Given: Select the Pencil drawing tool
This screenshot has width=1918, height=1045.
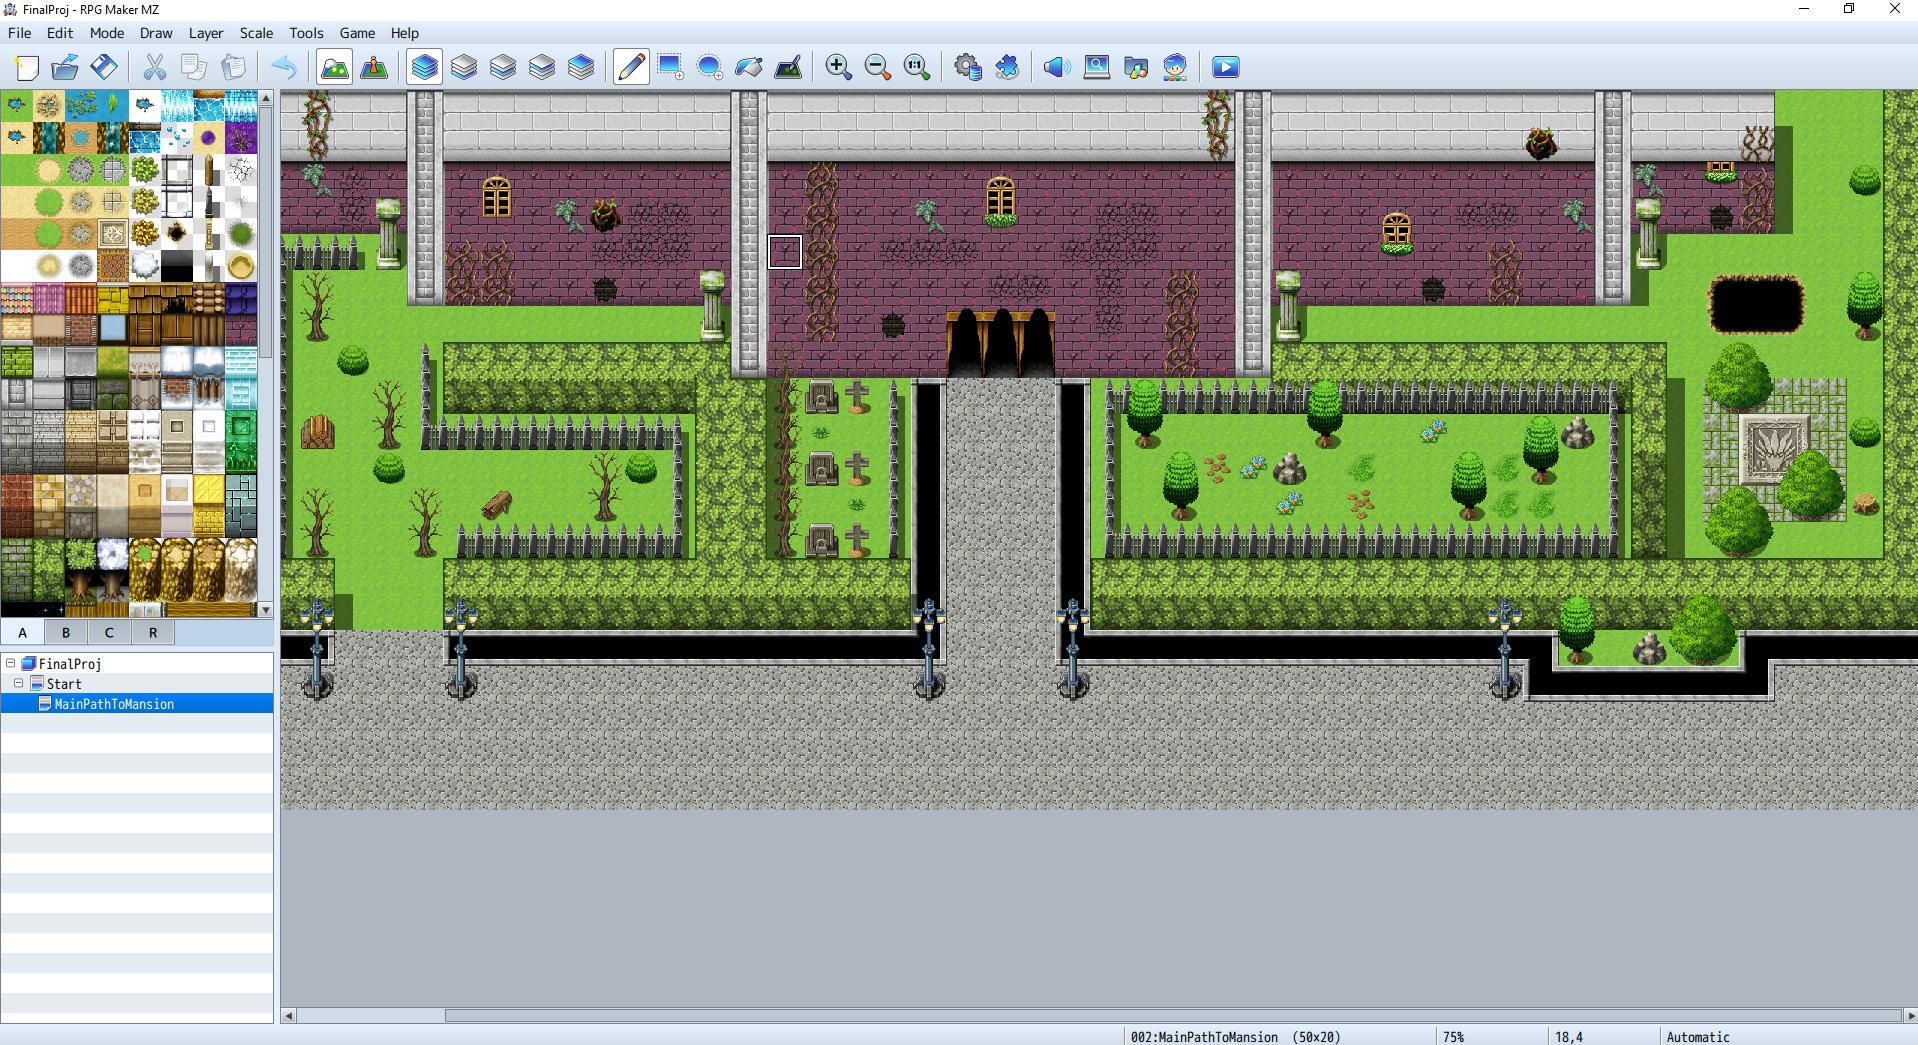Looking at the screenshot, I should click(631, 67).
